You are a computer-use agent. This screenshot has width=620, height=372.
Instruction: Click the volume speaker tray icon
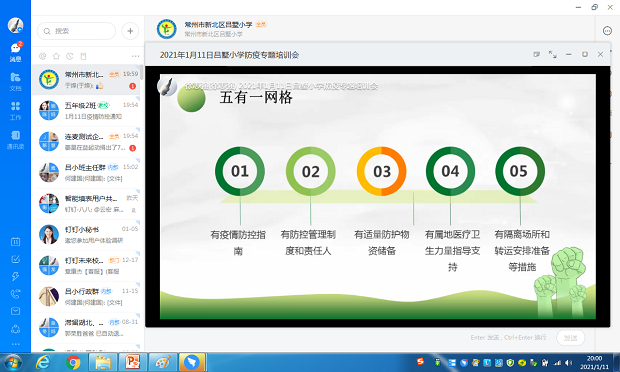[x=569, y=363]
